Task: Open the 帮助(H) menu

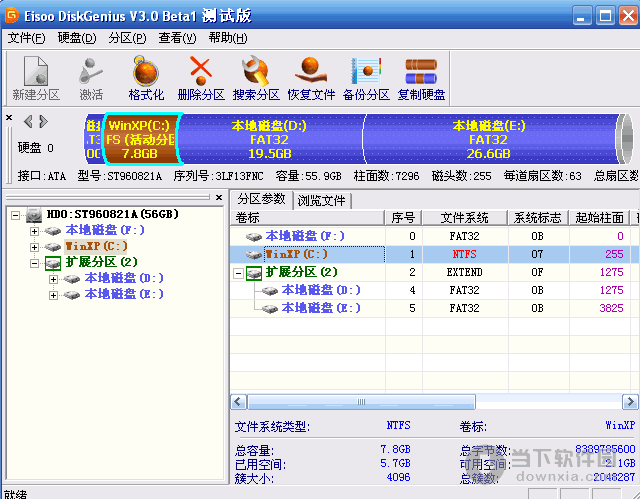Action: 228,38
